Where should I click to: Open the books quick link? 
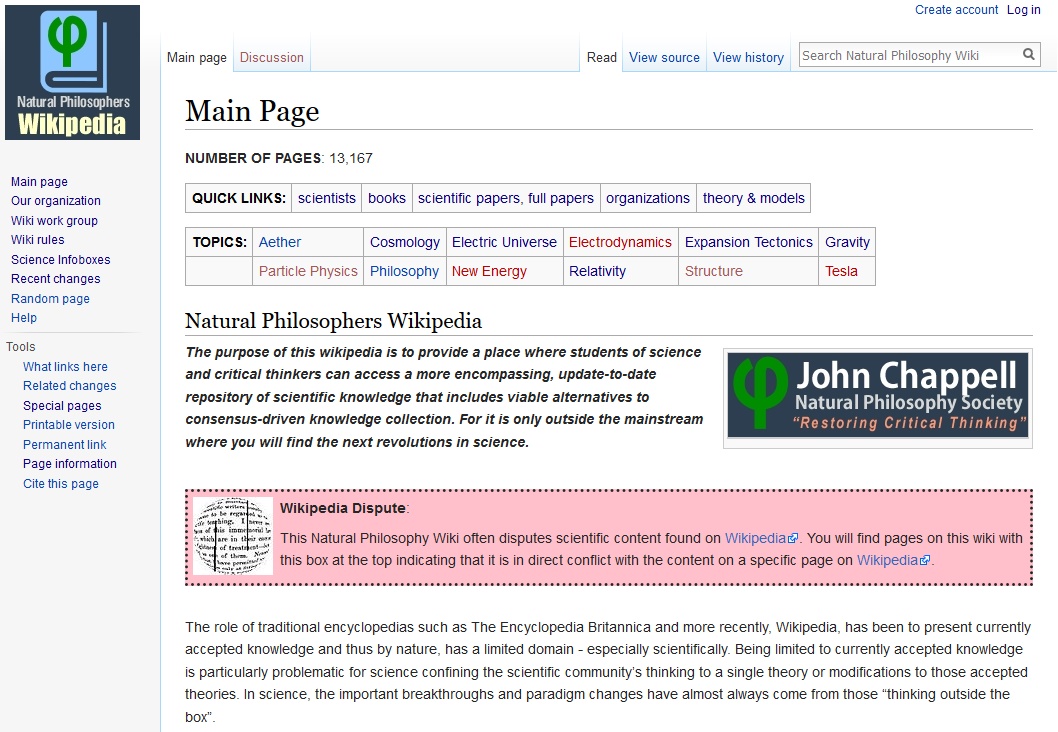[x=387, y=198]
